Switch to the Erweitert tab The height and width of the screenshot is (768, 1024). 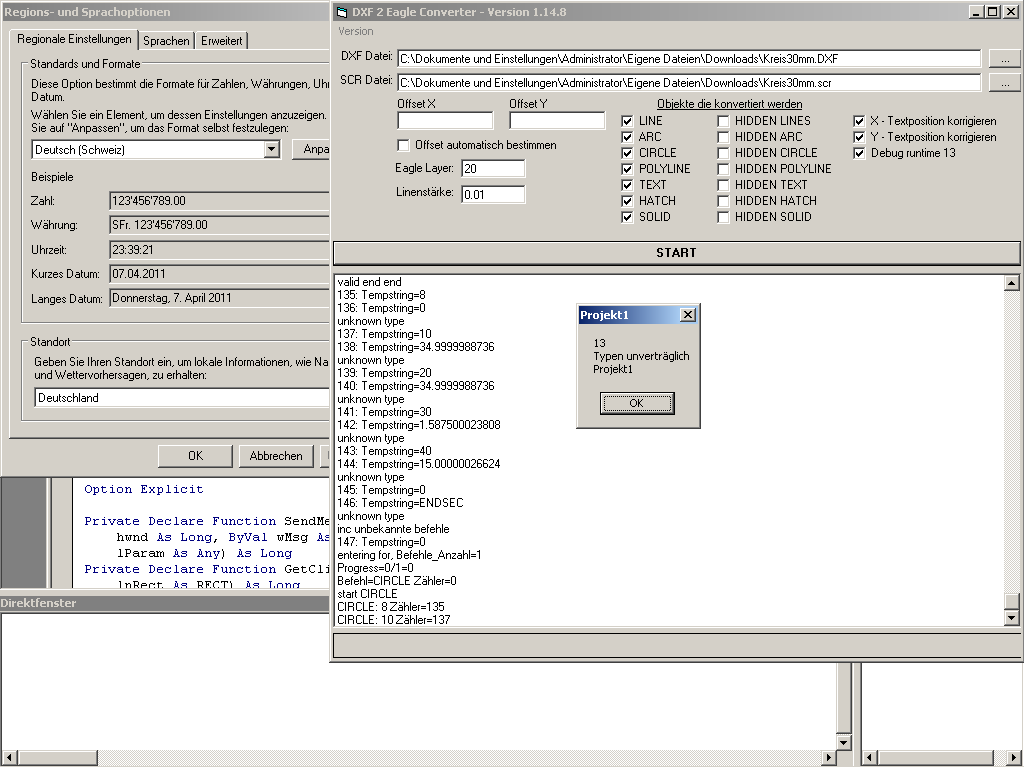click(221, 40)
